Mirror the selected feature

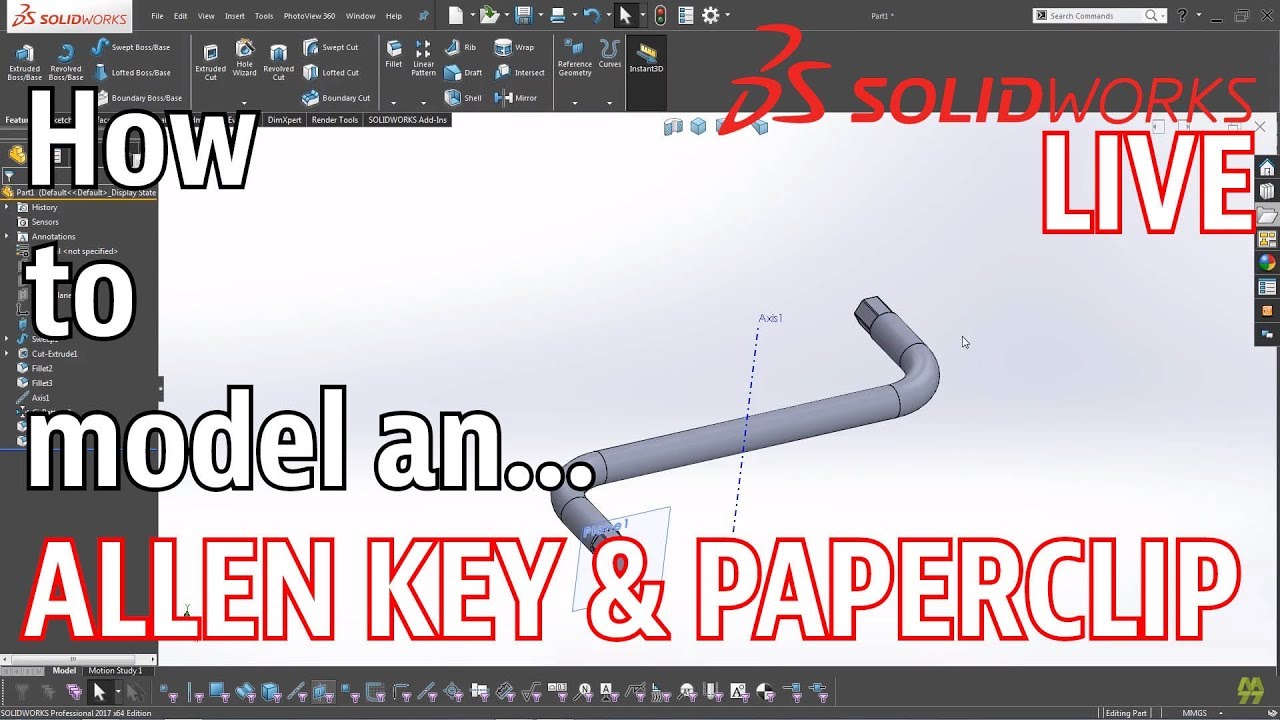pyautogui.click(x=516, y=98)
